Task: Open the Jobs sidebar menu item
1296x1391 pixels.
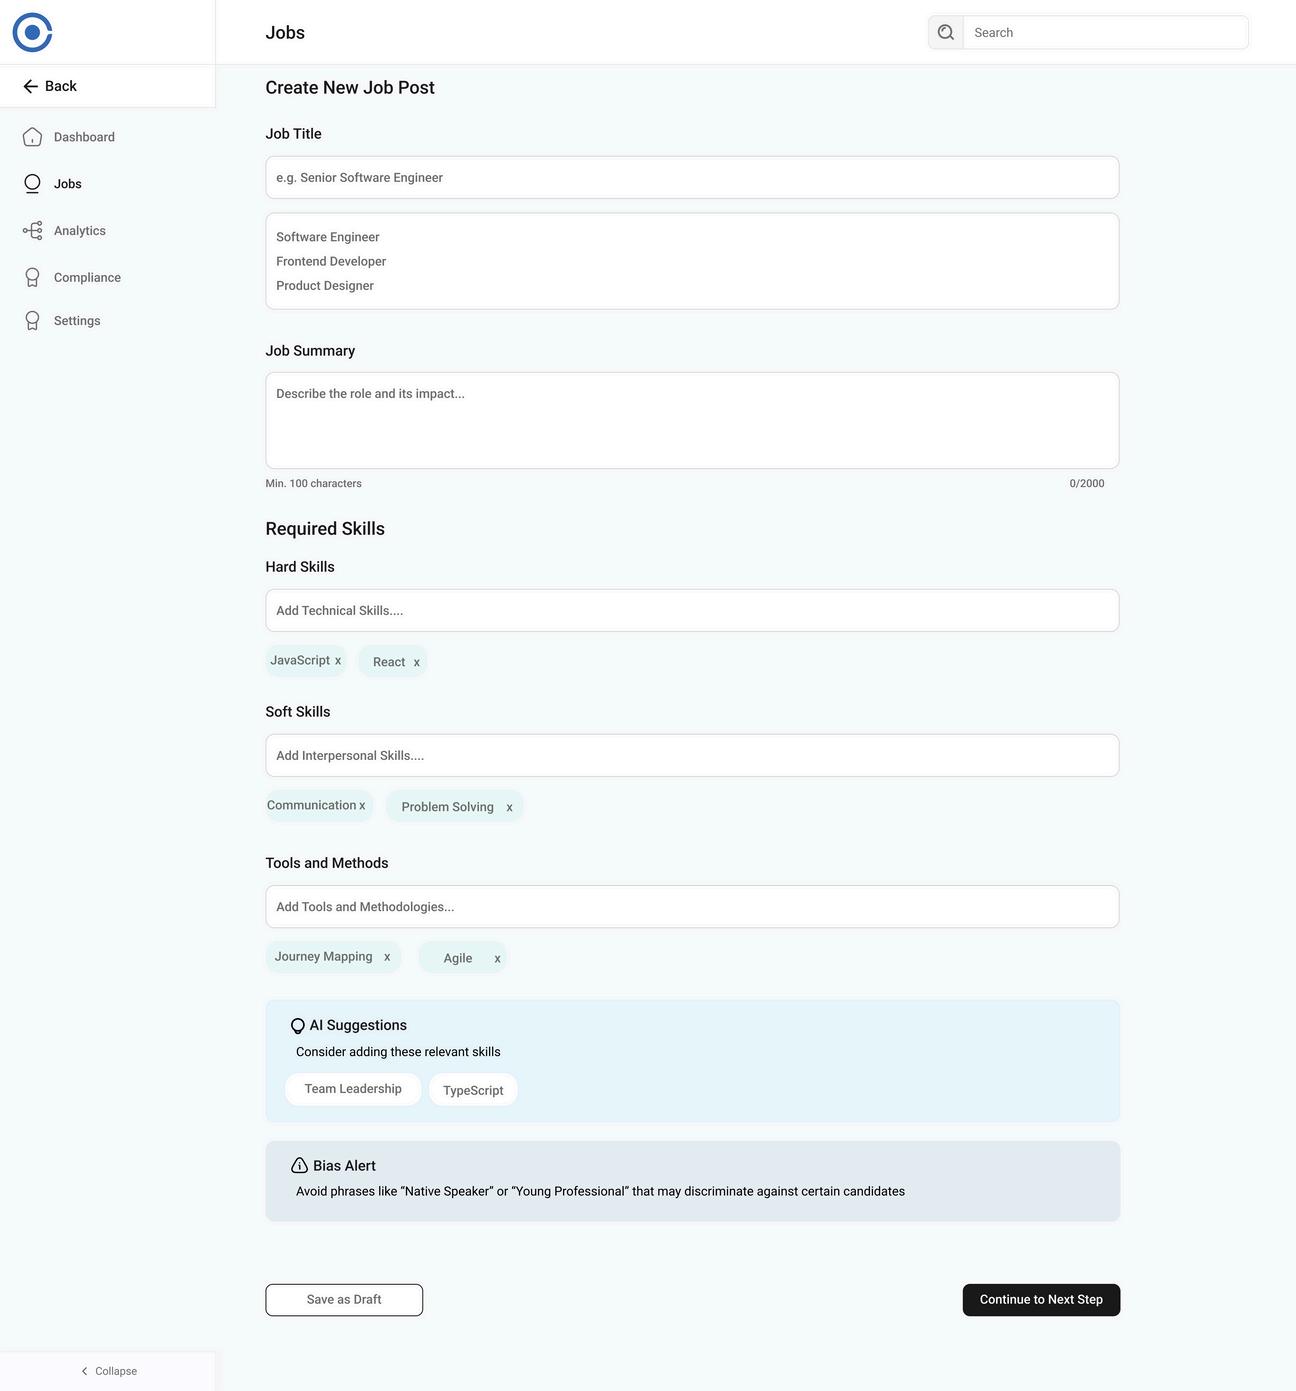Action: coord(67,184)
